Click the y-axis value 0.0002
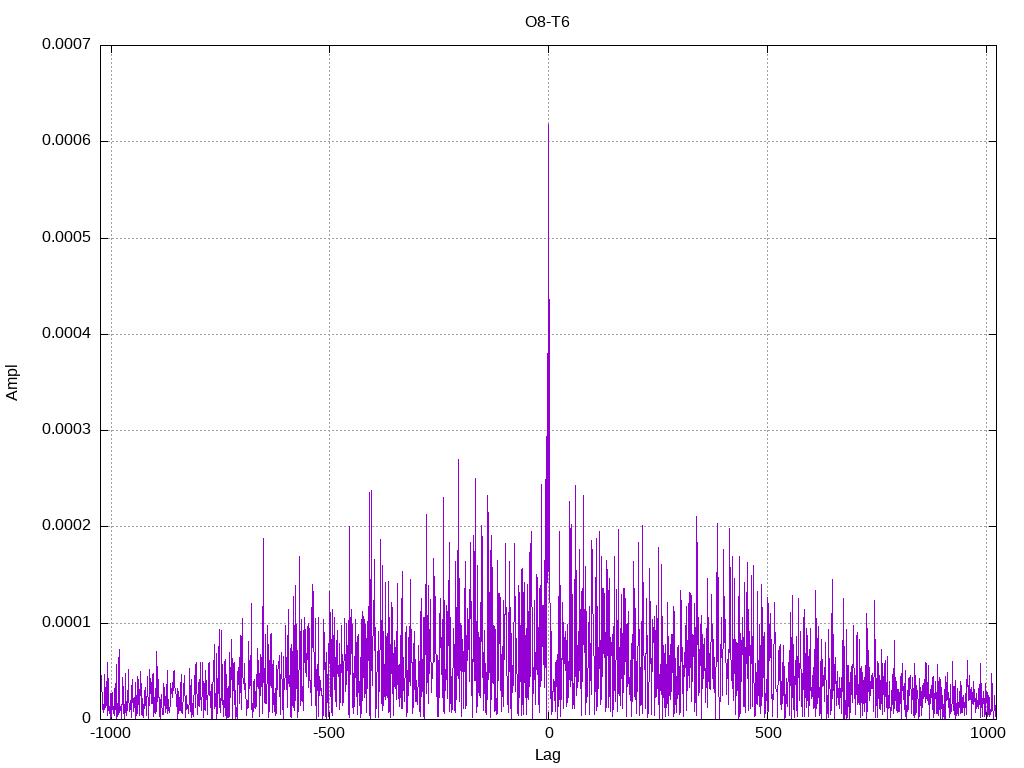Screen dimensions: 1024x768 [67, 526]
